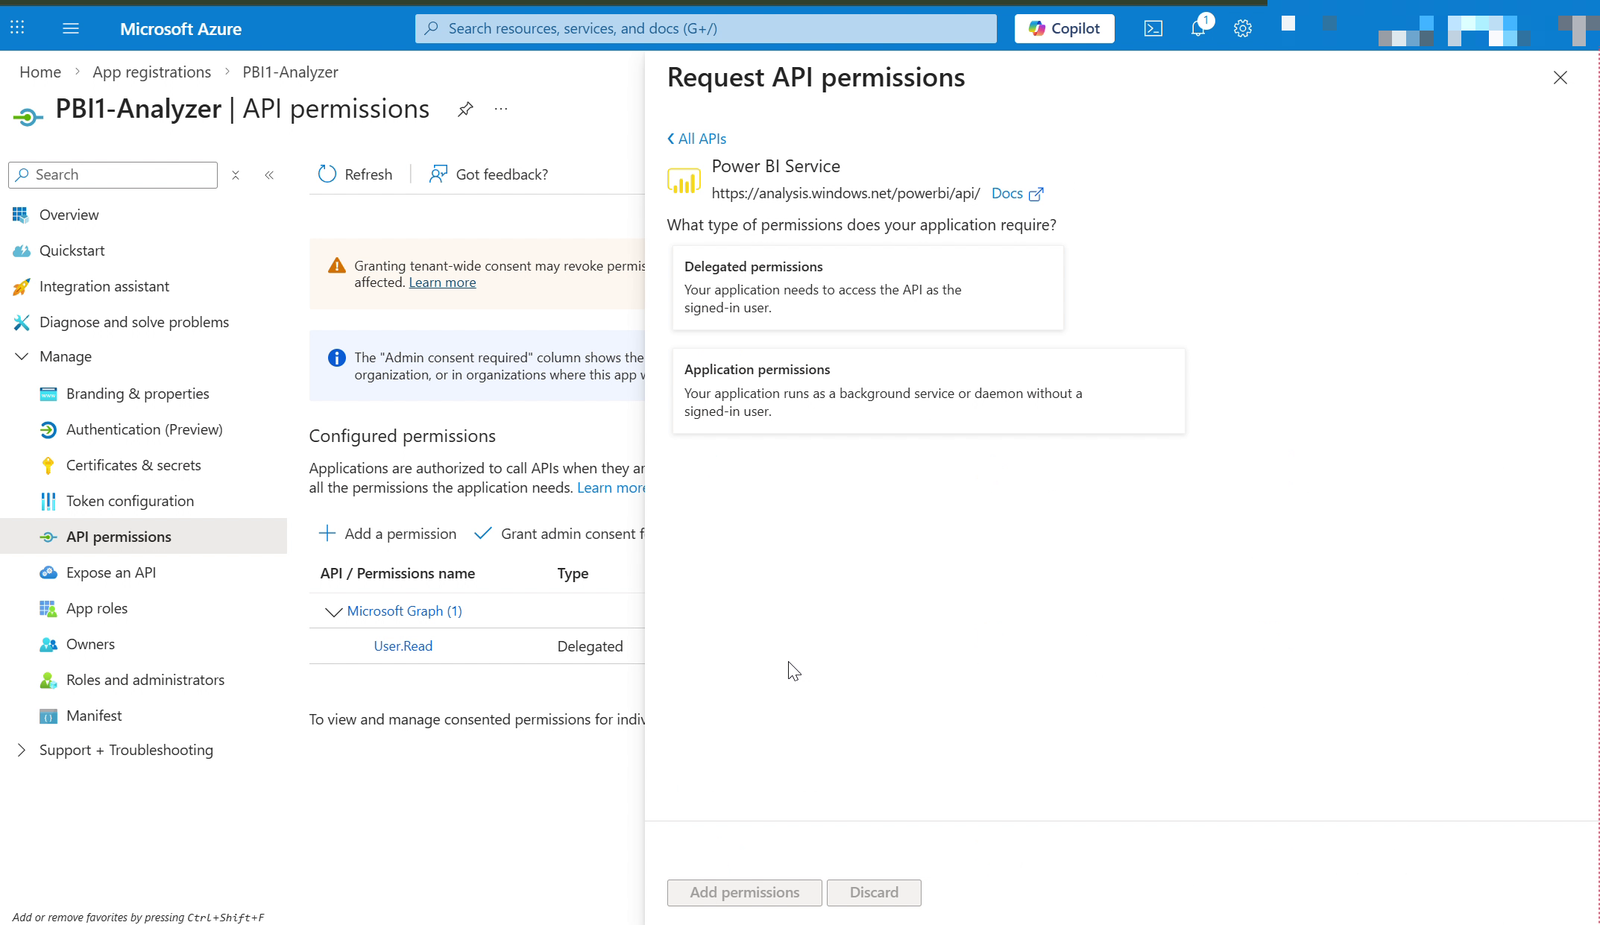Click the Microsoft Azure logo text
The height and width of the screenshot is (925, 1600).
[x=181, y=29]
